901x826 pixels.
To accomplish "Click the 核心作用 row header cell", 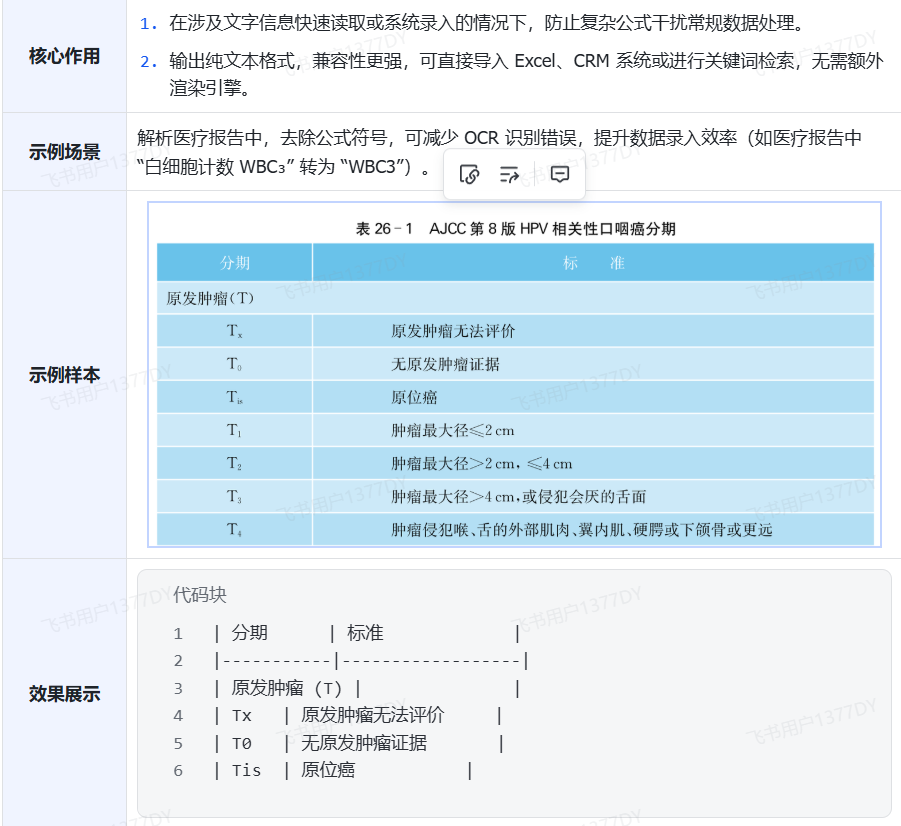I will tap(64, 56).
